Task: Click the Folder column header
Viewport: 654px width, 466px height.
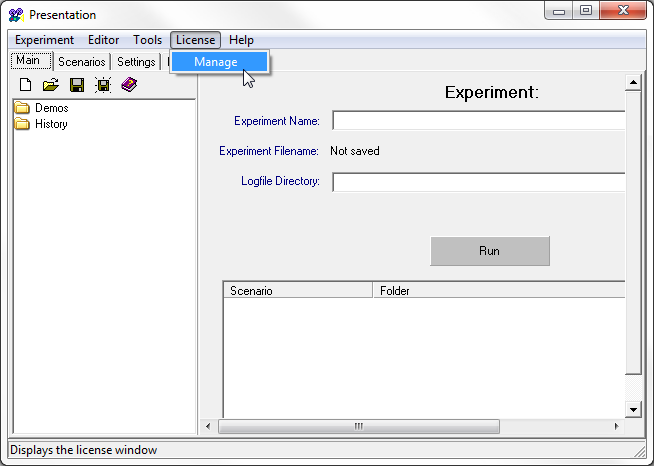Action: pyautogui.click(x=499, y=290)
